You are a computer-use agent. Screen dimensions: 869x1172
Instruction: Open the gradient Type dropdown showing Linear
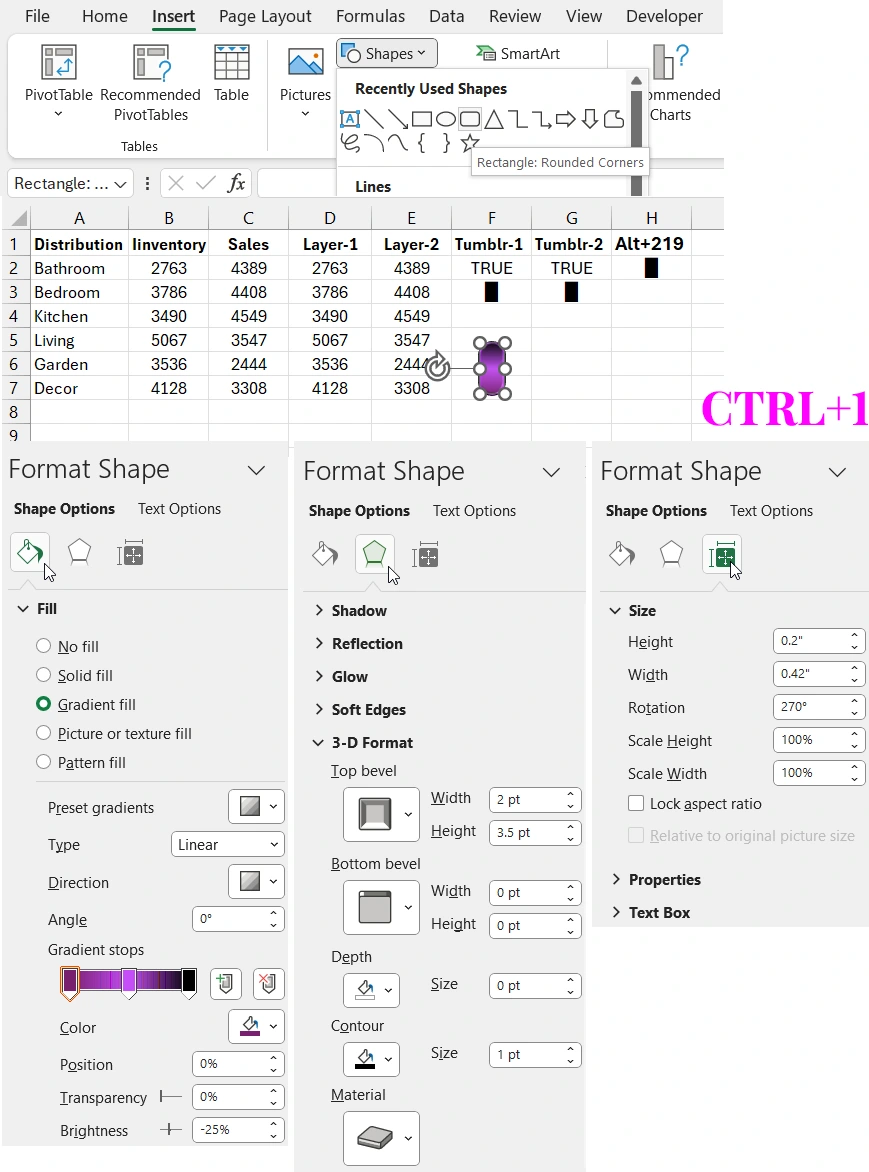point(227,844)
